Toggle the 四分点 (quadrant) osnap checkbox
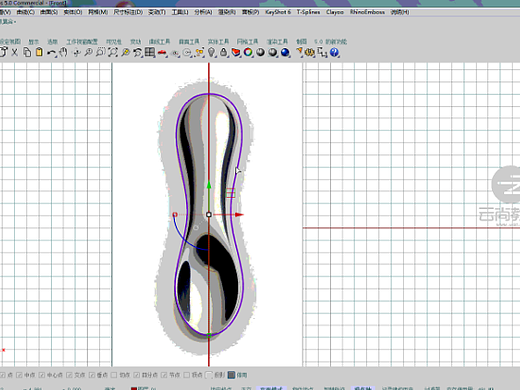Image resolution: width=520 pixels, height=390 pixels. click(x=137, y=375)
